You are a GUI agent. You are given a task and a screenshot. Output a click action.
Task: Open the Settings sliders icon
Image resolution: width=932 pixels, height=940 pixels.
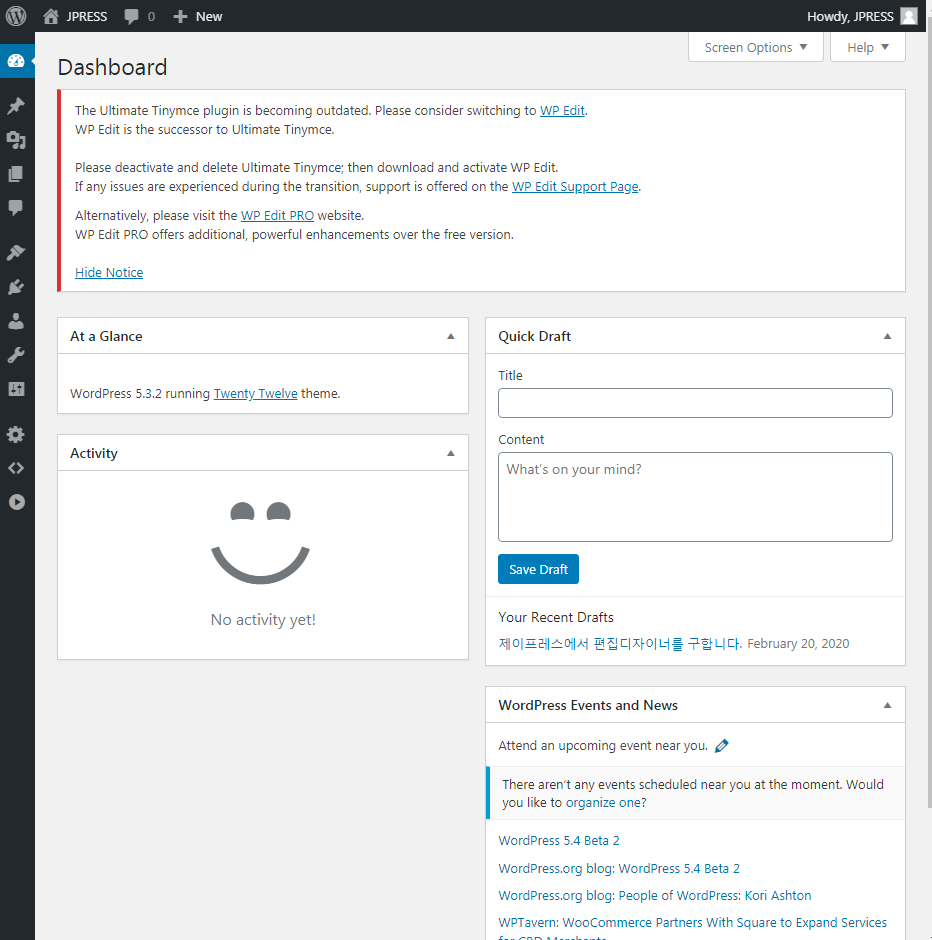tap(16, 389)
